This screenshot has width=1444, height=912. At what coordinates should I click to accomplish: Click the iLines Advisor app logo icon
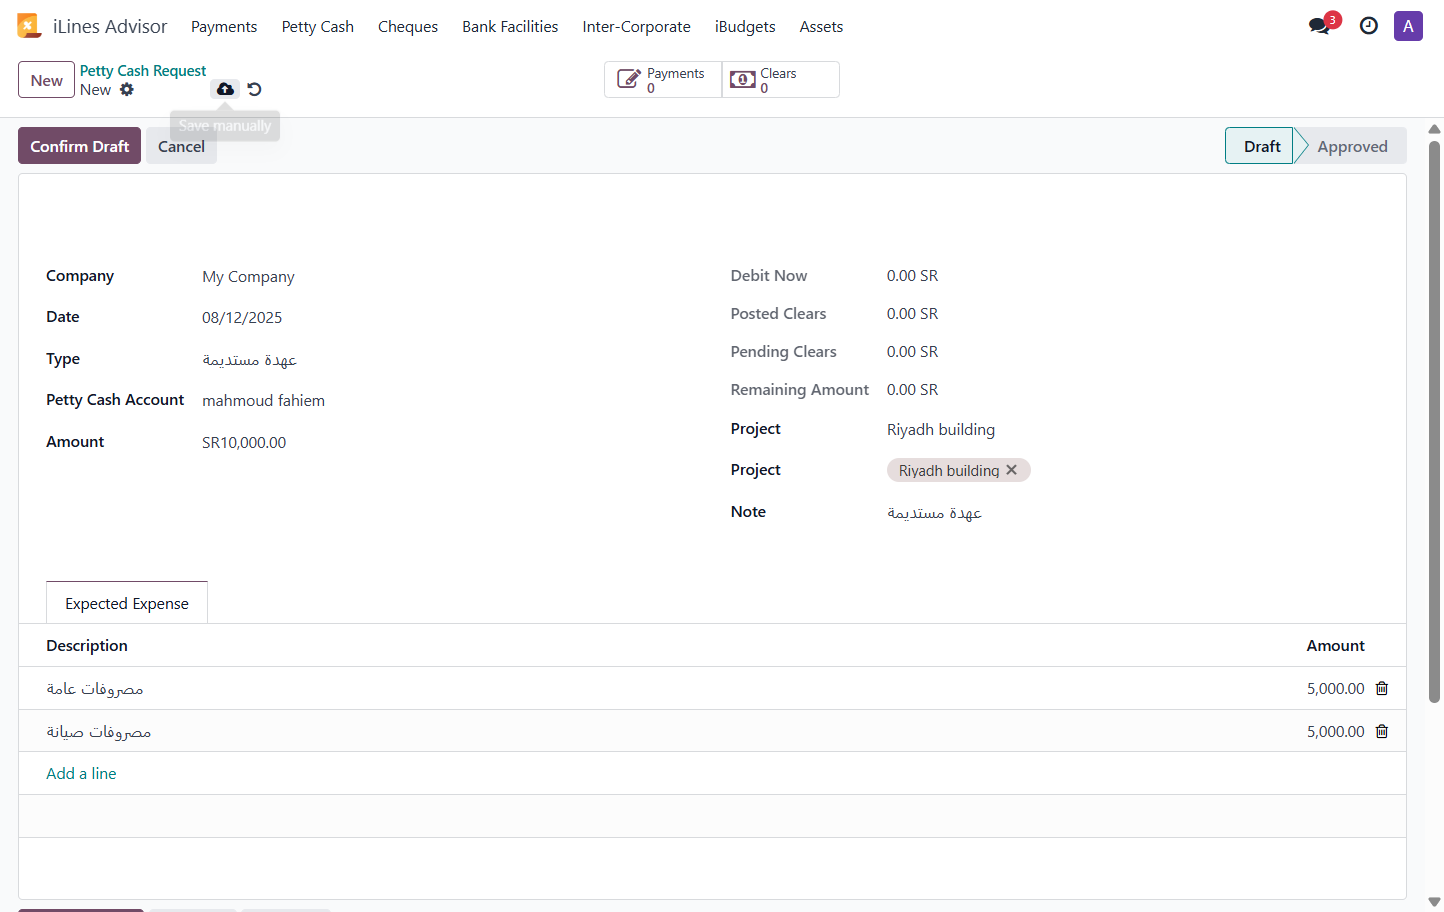click(29, 26)
